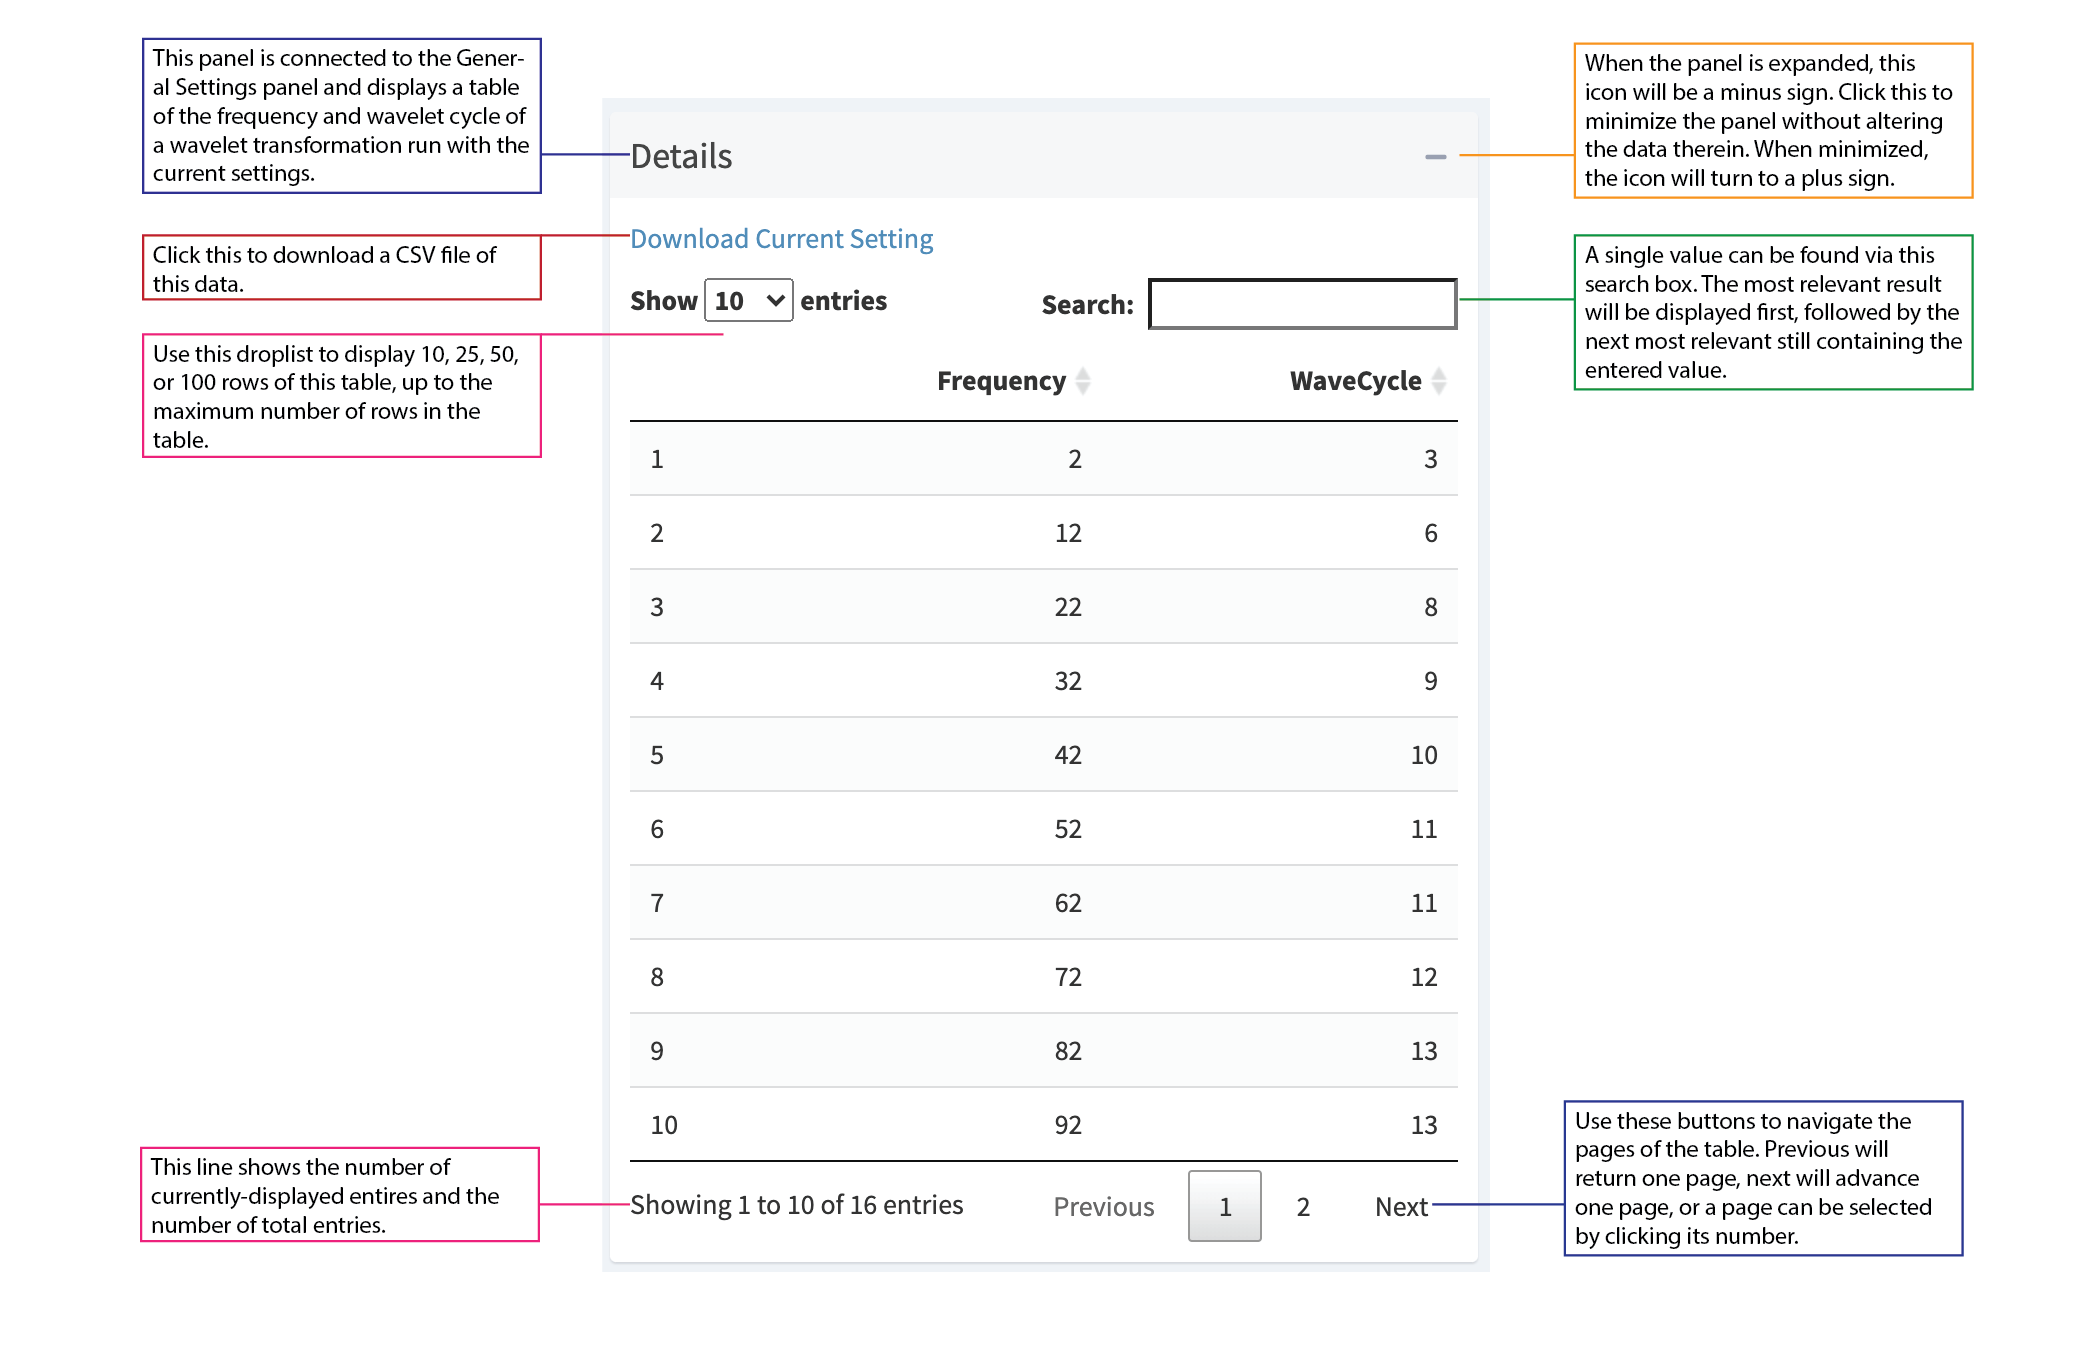Click the Download Current Setting link

[x=781, y=239]
